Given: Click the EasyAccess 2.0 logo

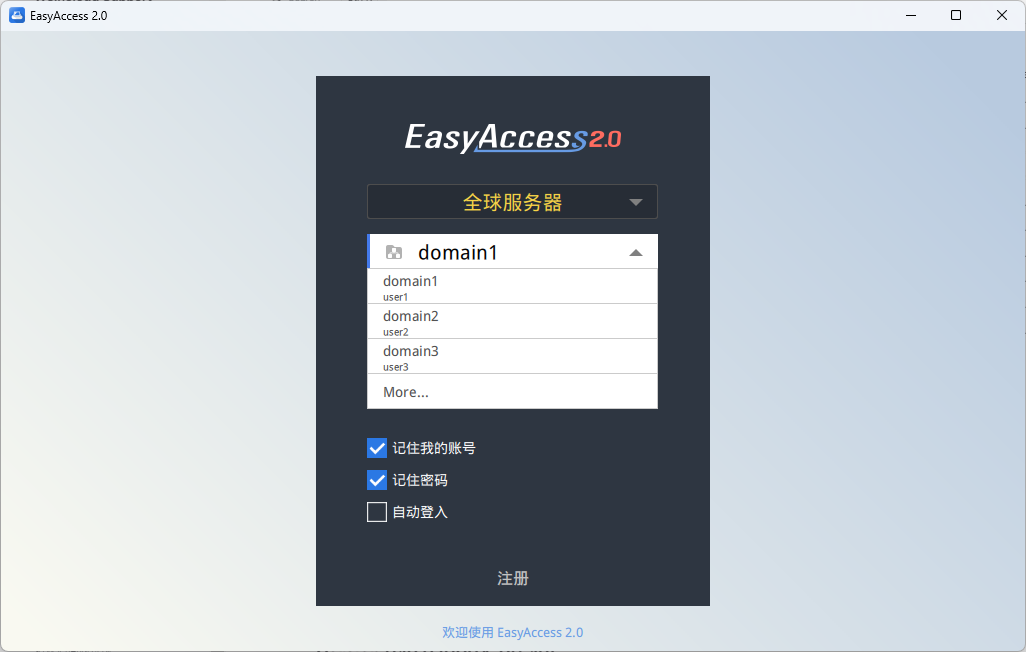Looking at the screenshot, I should tap(512, 137).
